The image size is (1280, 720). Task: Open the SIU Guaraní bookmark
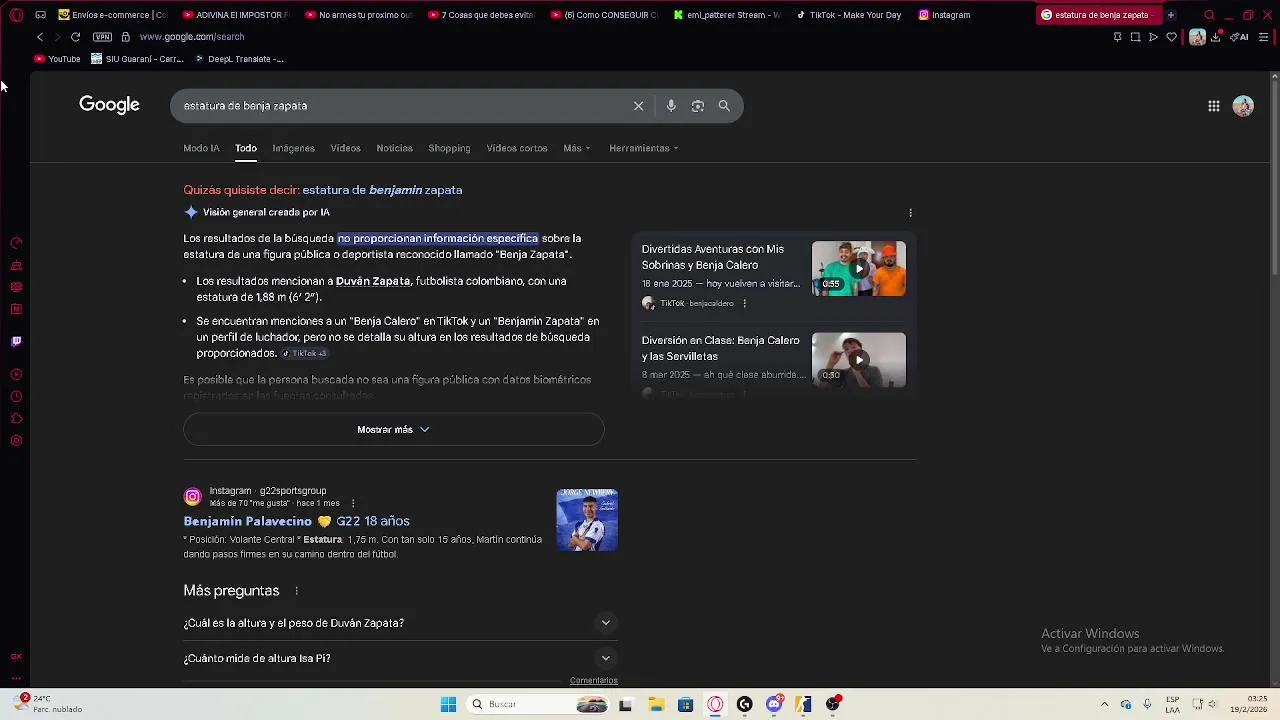137,59
